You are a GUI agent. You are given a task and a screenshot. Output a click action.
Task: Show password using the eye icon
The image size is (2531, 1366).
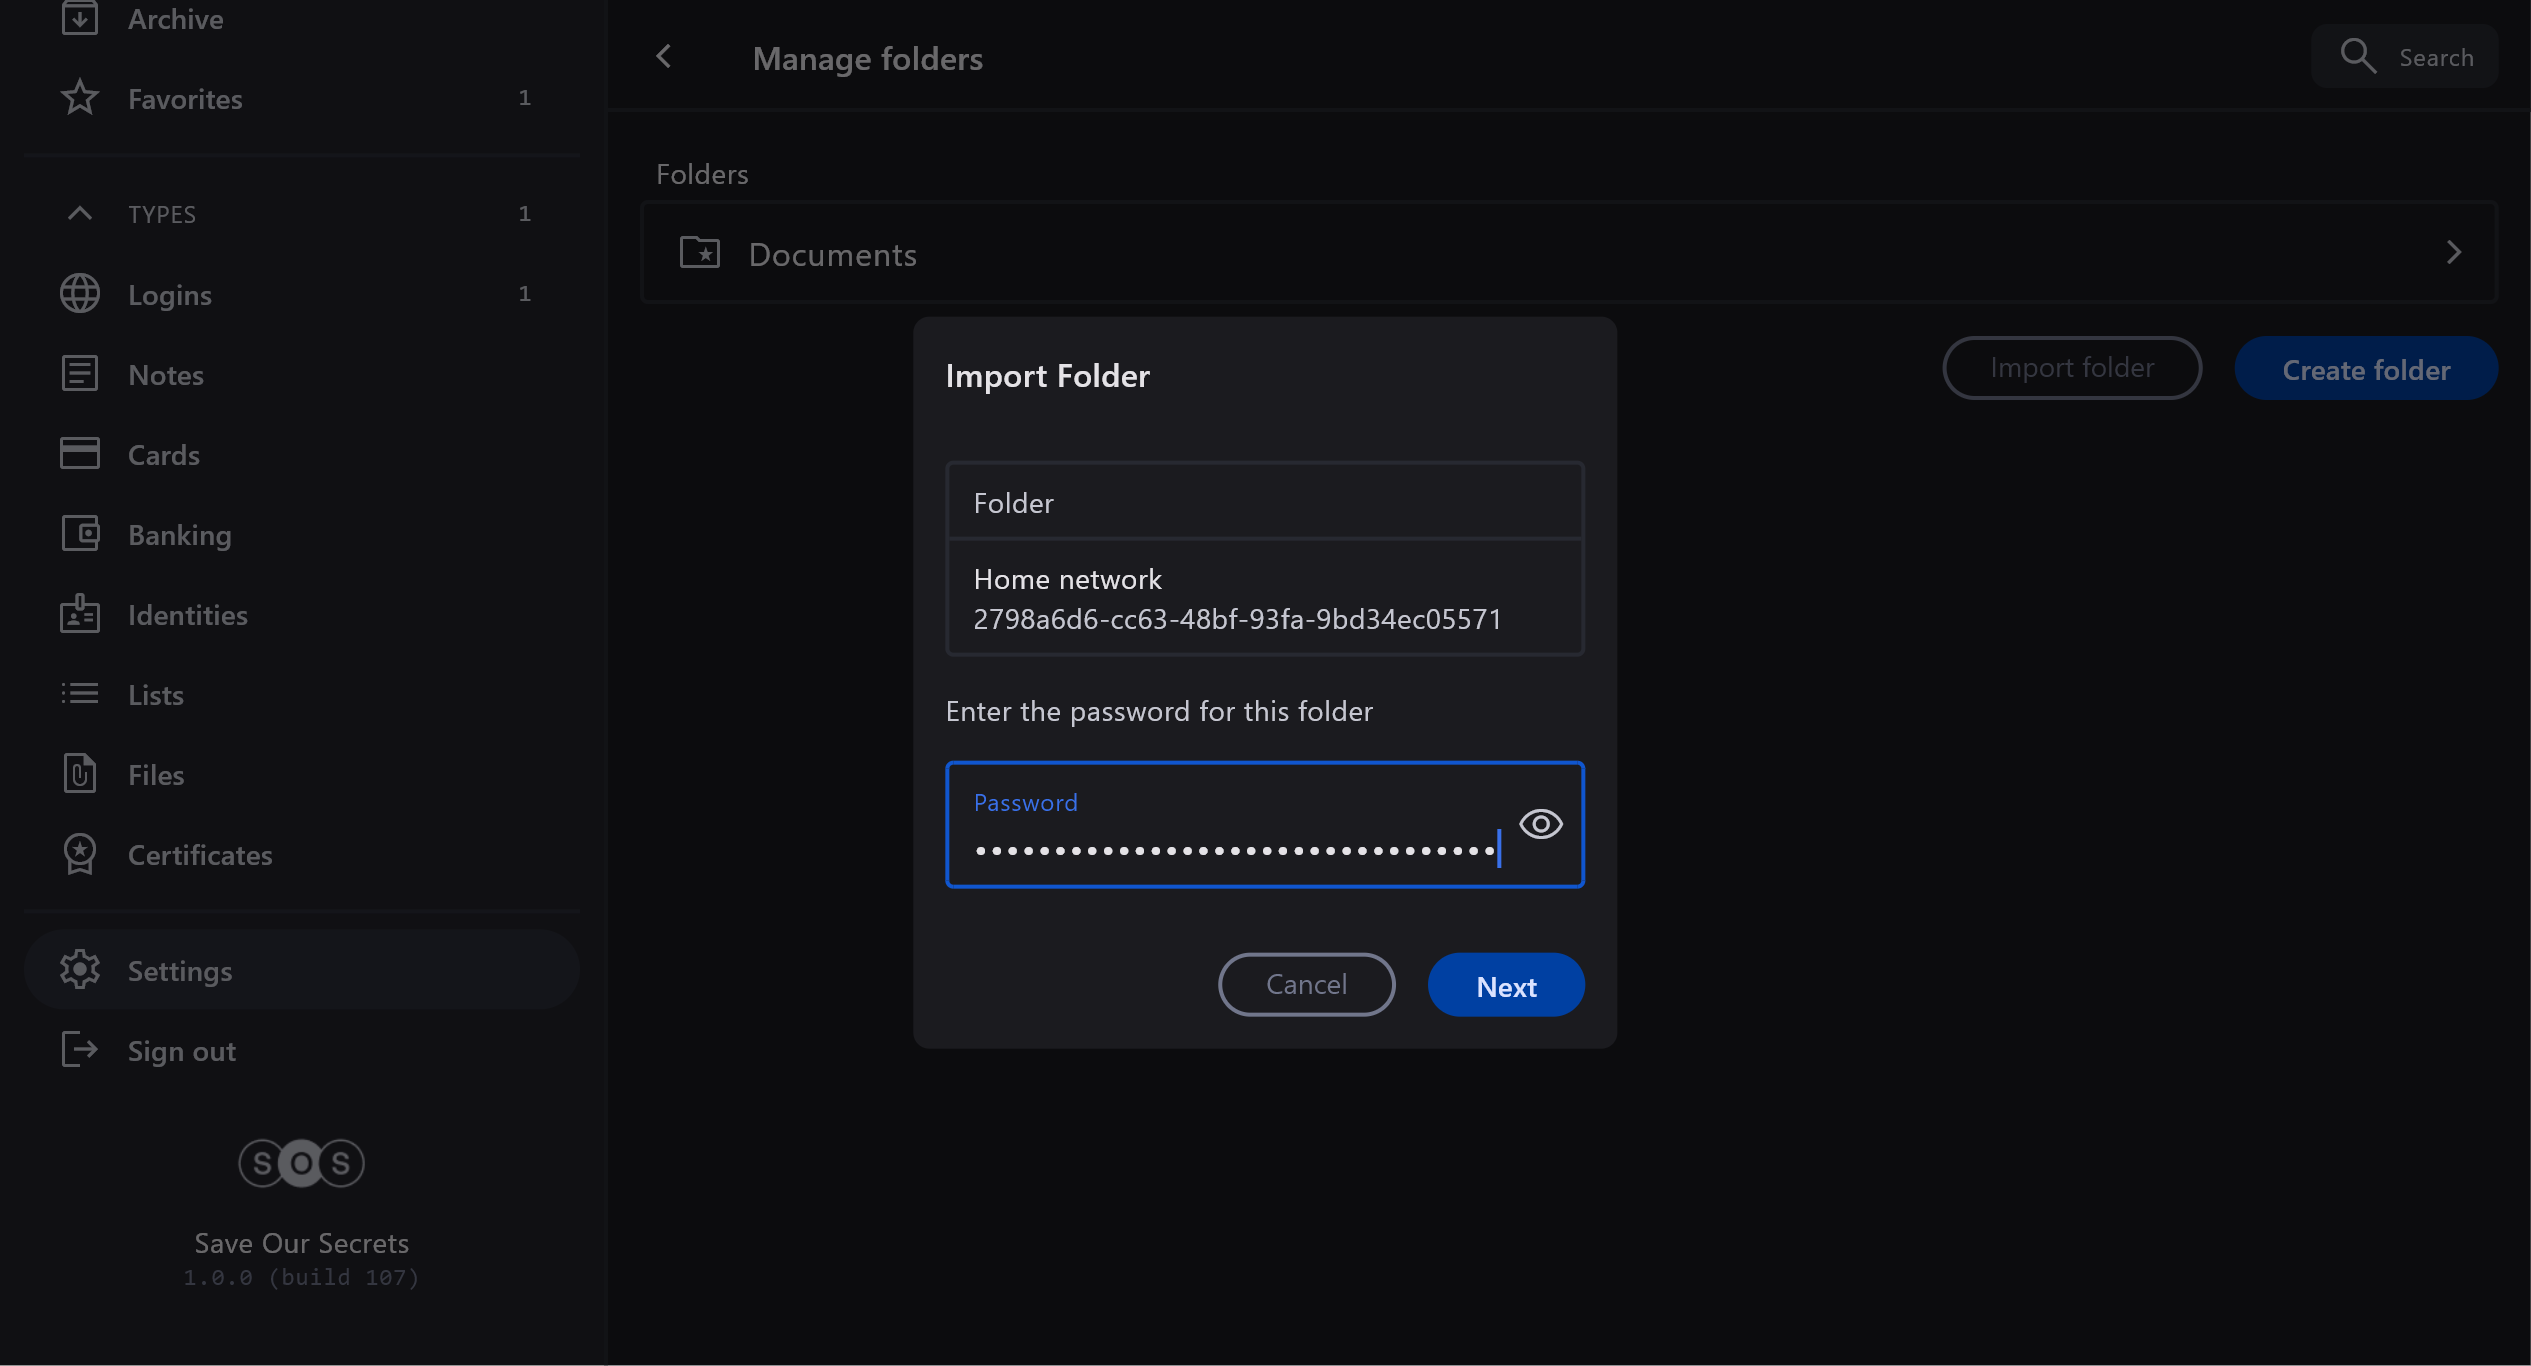[x=1540, y=824]
